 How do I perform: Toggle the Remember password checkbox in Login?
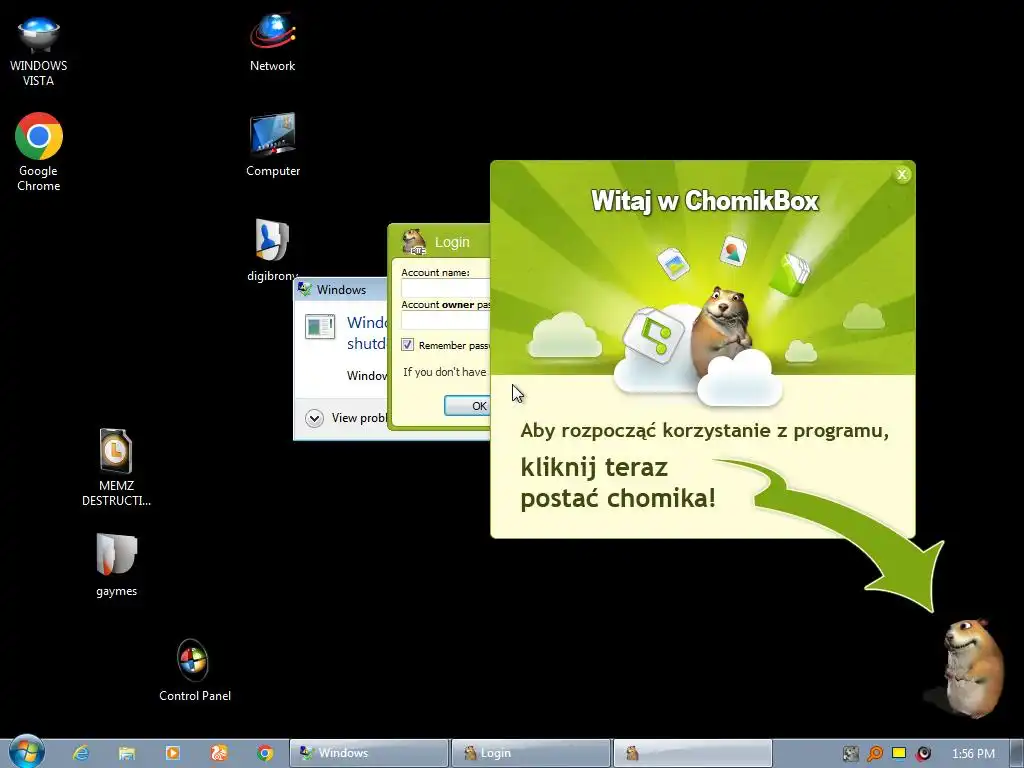408,345
